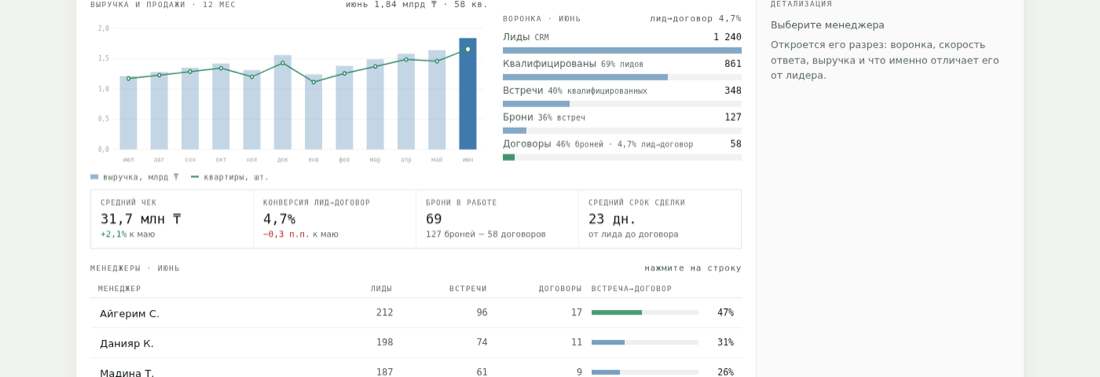Click the 58 contracts count in funnel
The image size is (1100, 377).
pyautogui.click(x=735, y=144)
